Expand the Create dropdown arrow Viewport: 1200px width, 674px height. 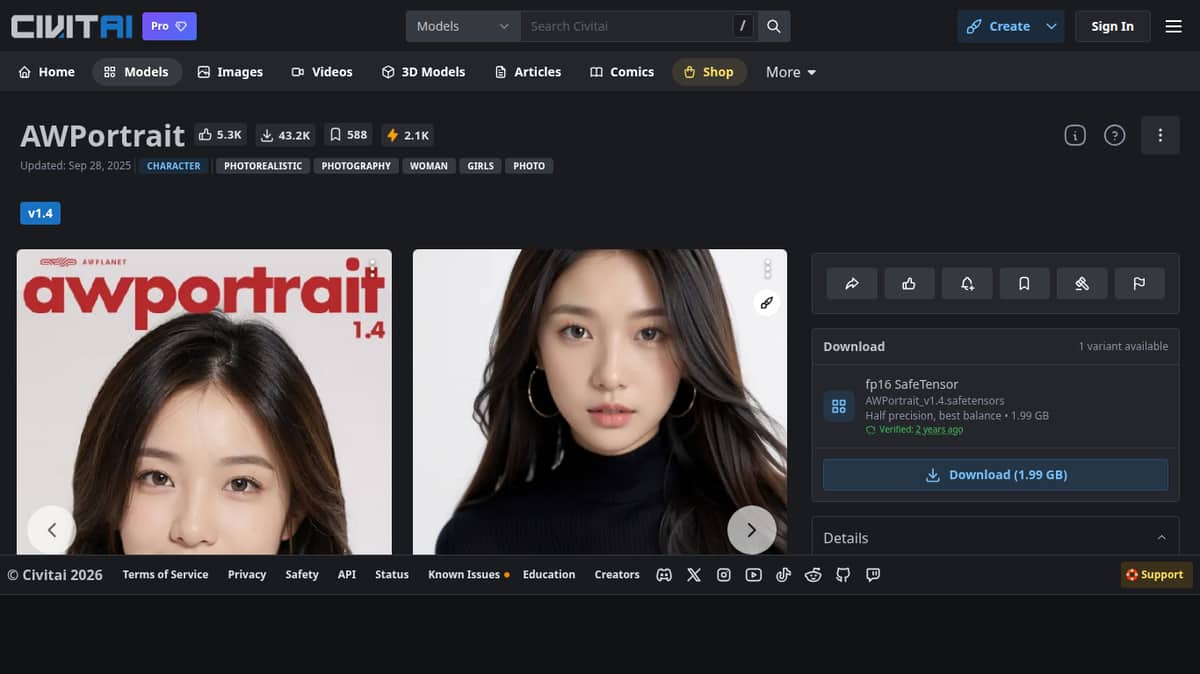(1052, 26)
